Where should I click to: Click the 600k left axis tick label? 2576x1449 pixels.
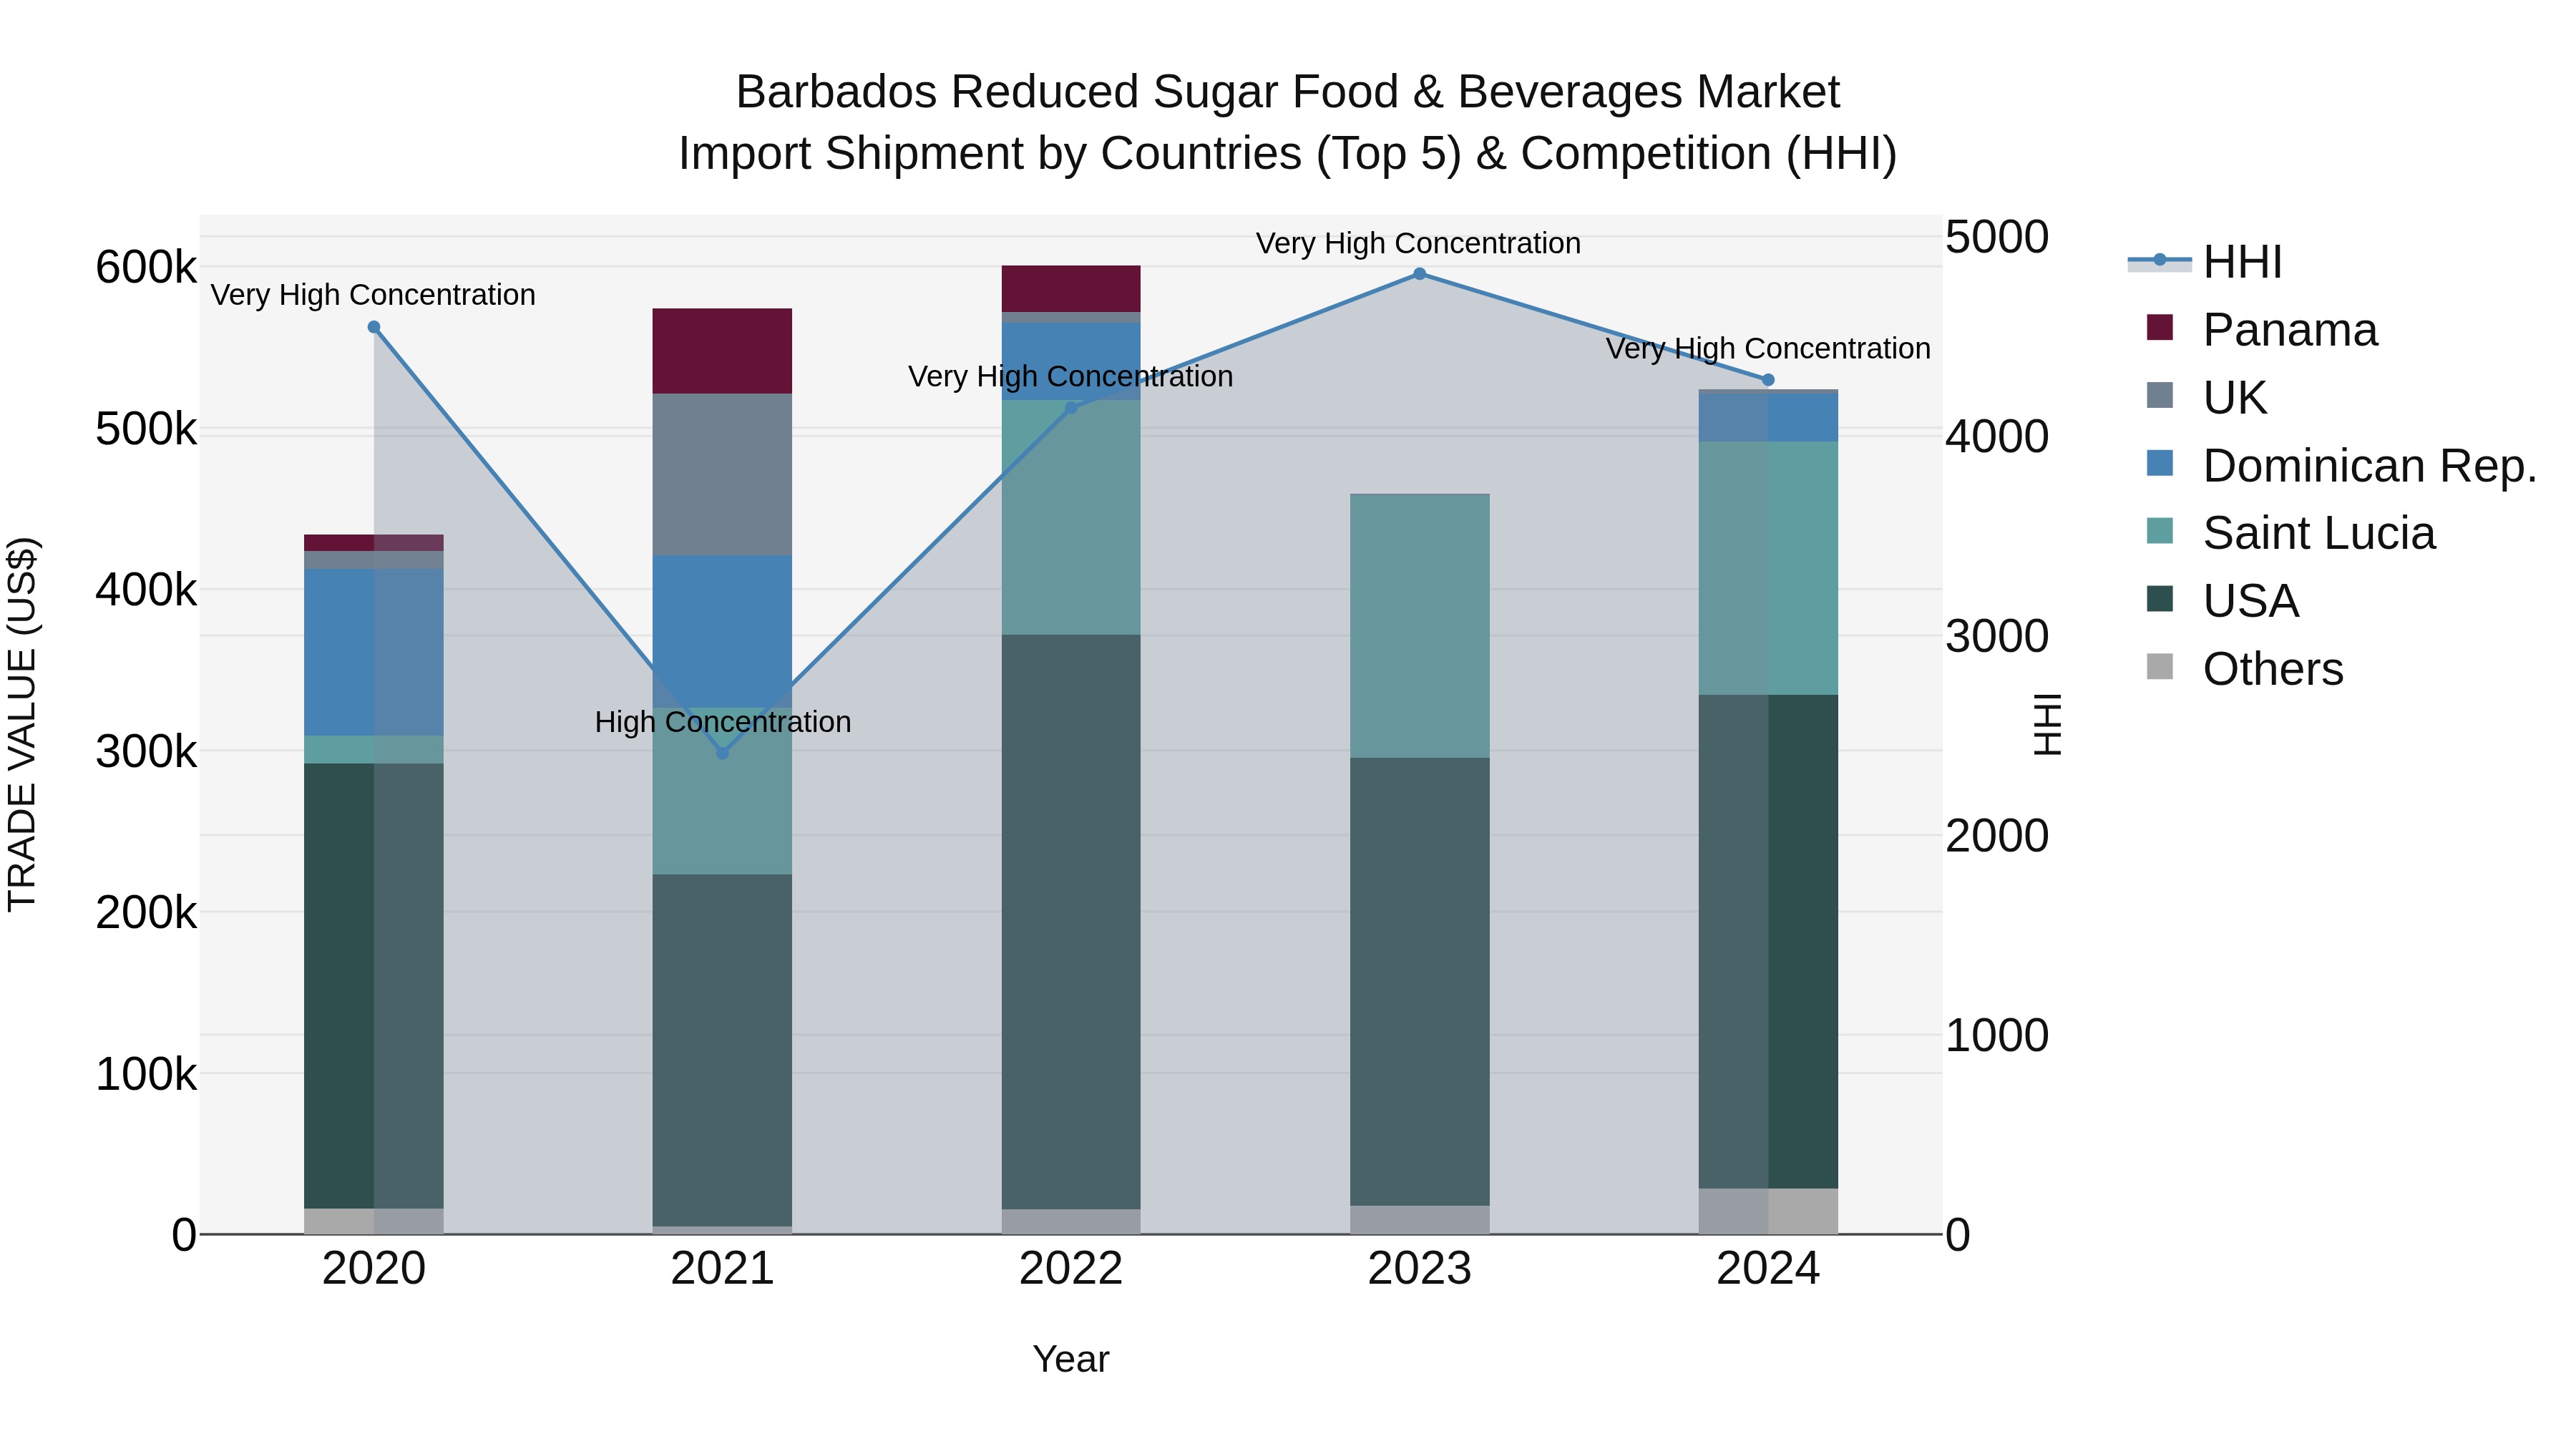[x=146, y=267]
